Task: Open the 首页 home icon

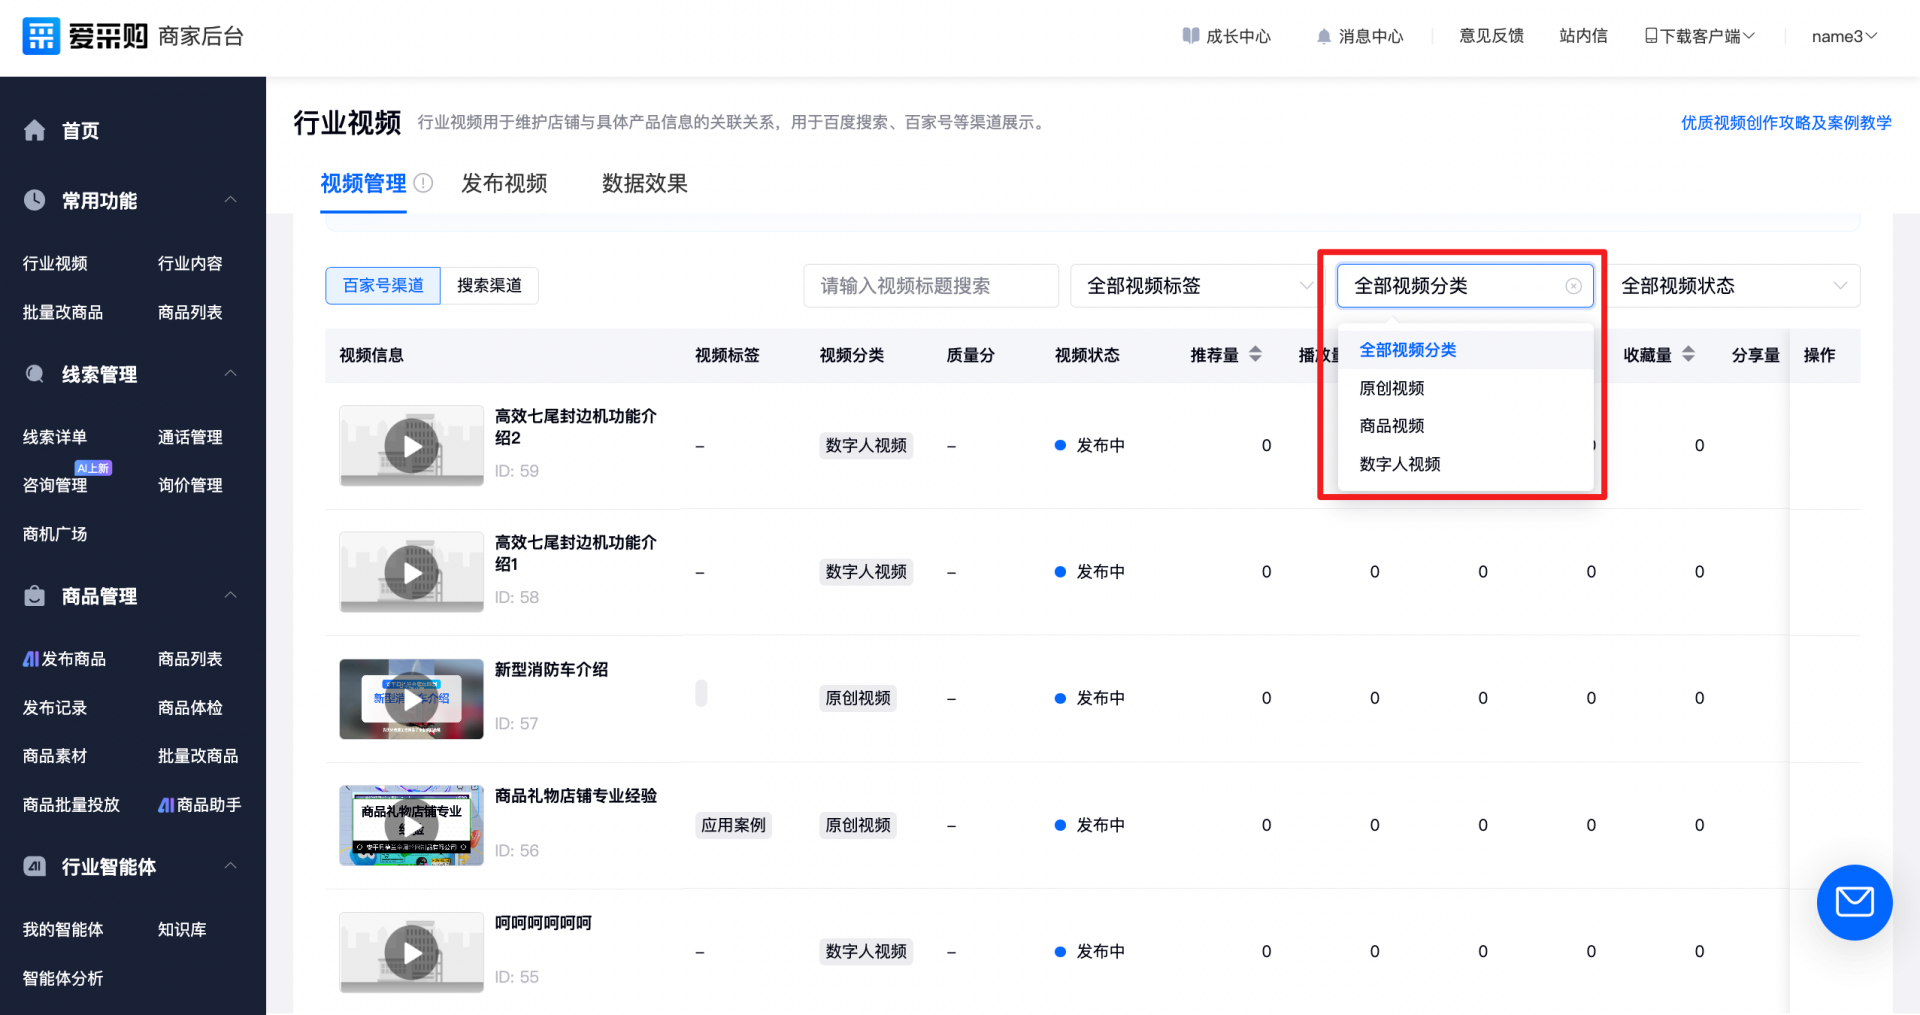Action: 35,130
